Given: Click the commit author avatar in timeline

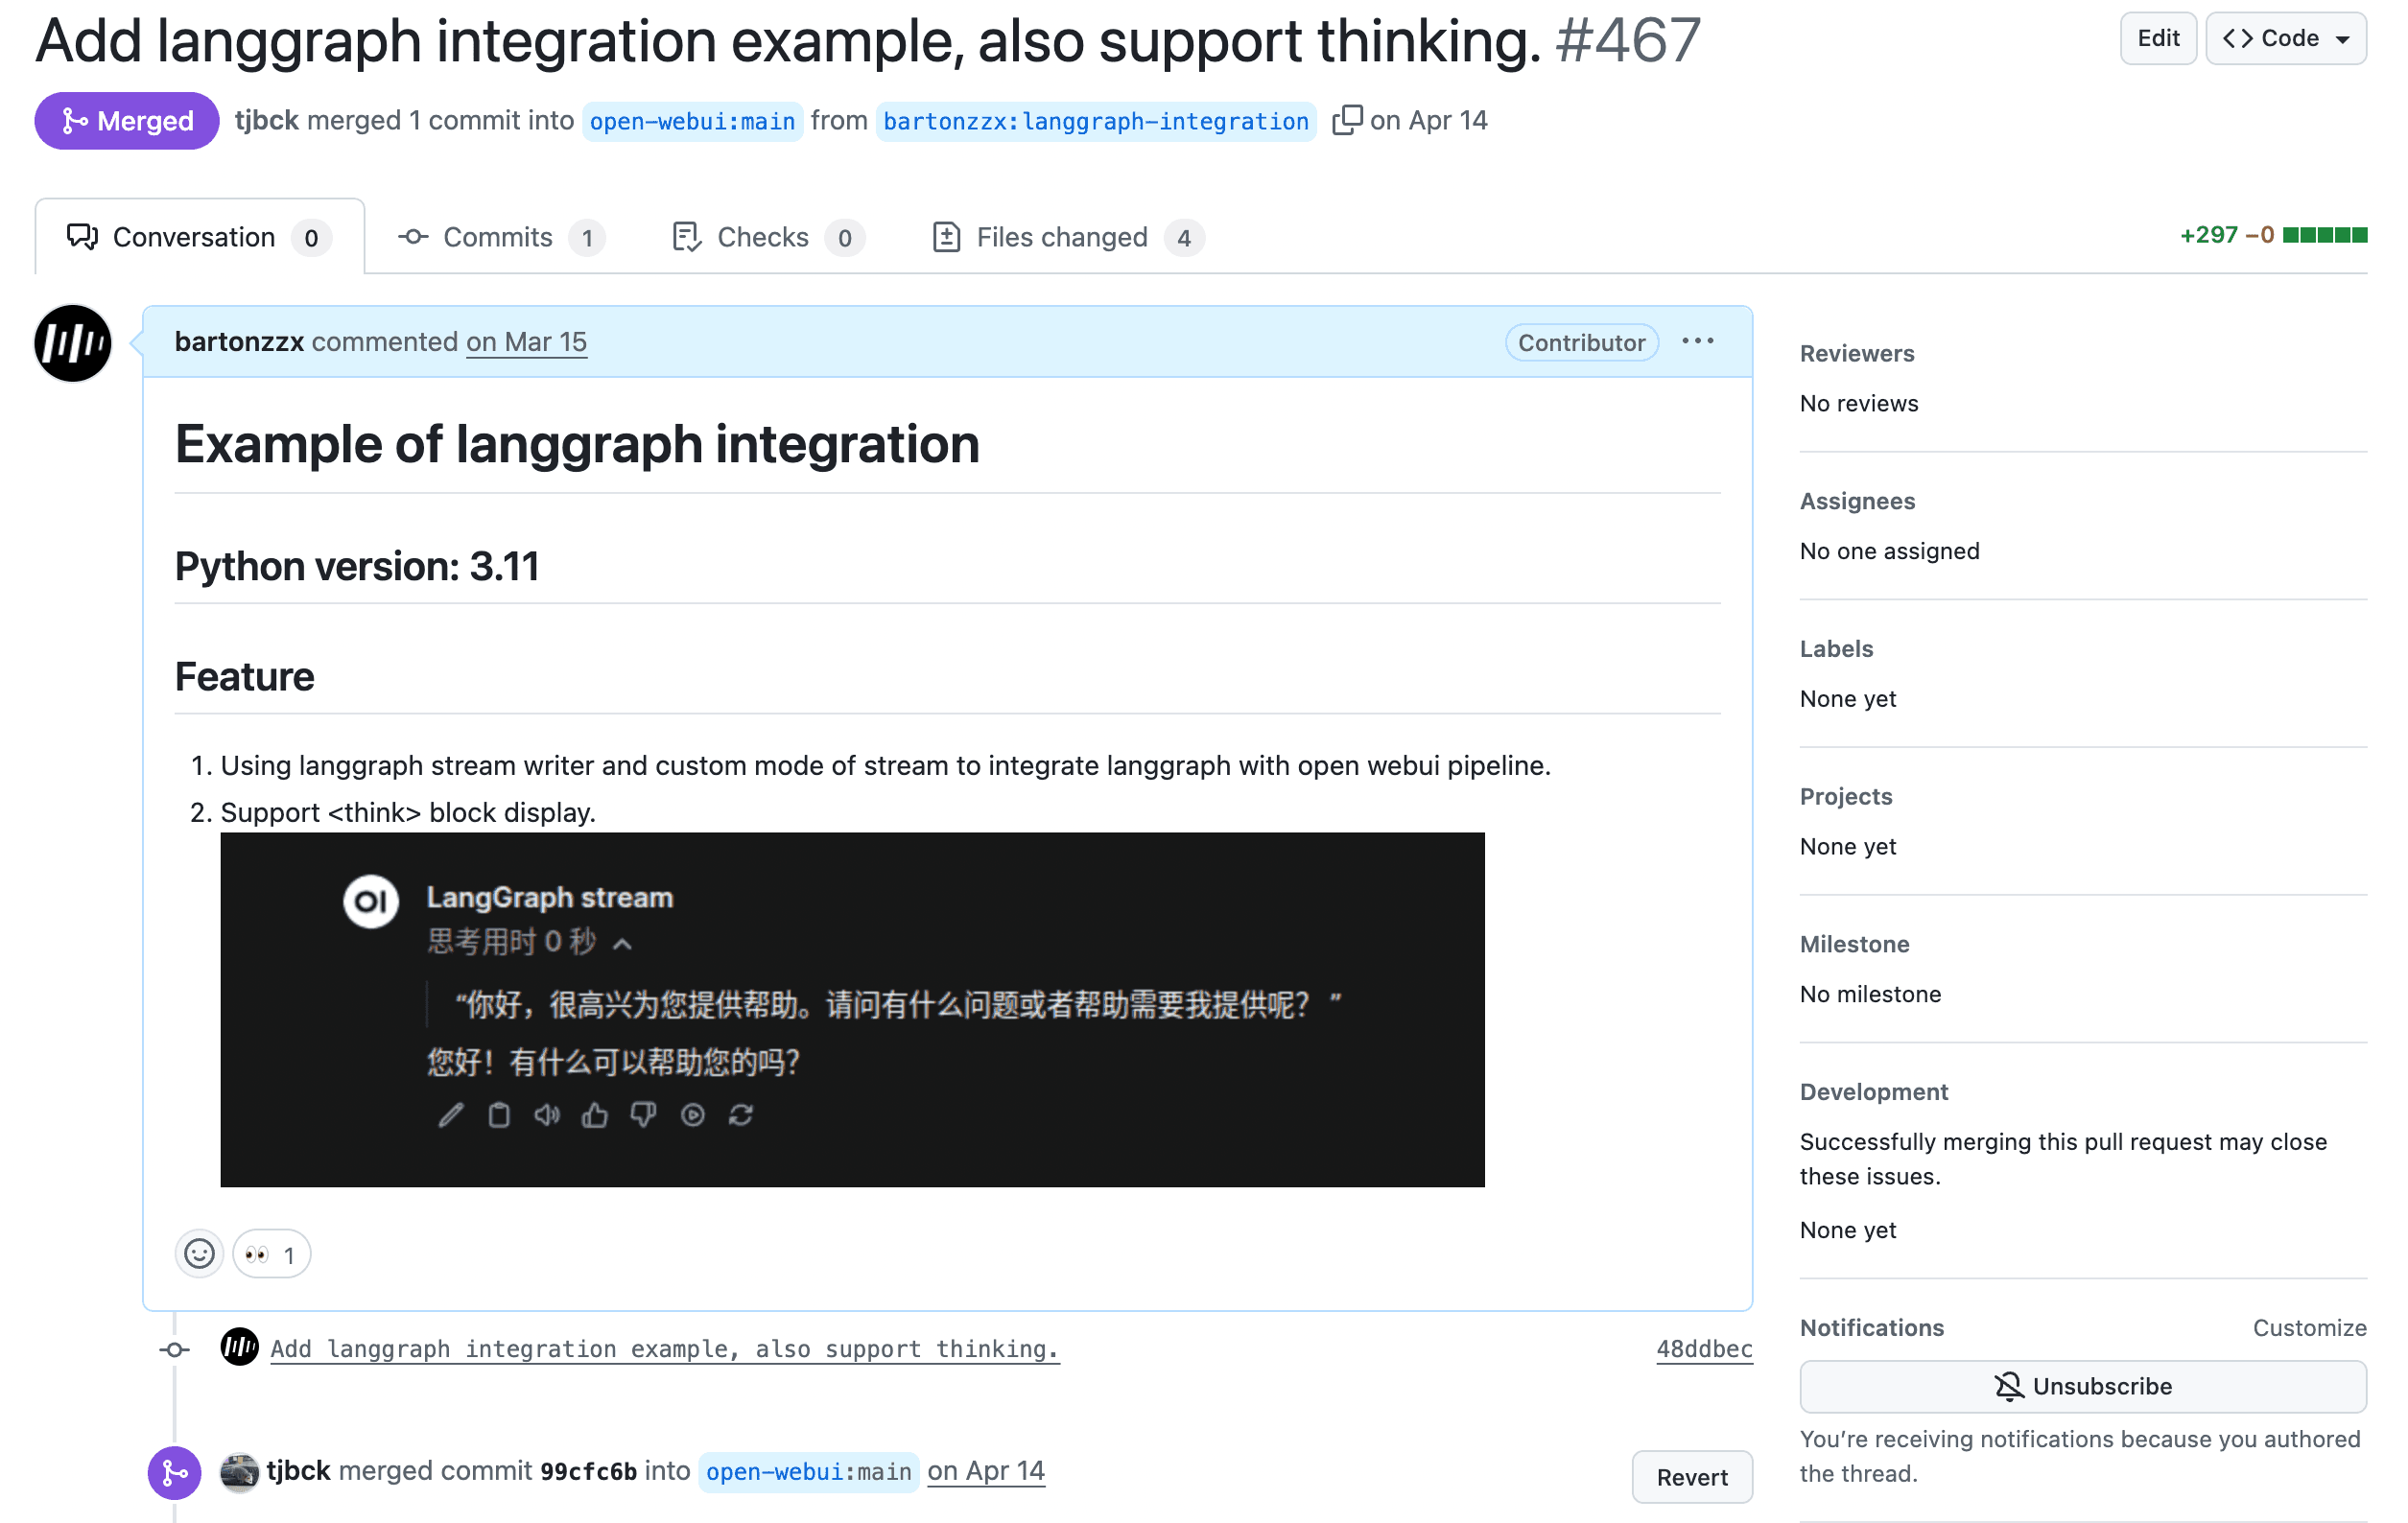Looking at the screenshot, I should click(x=239, y=1348).
